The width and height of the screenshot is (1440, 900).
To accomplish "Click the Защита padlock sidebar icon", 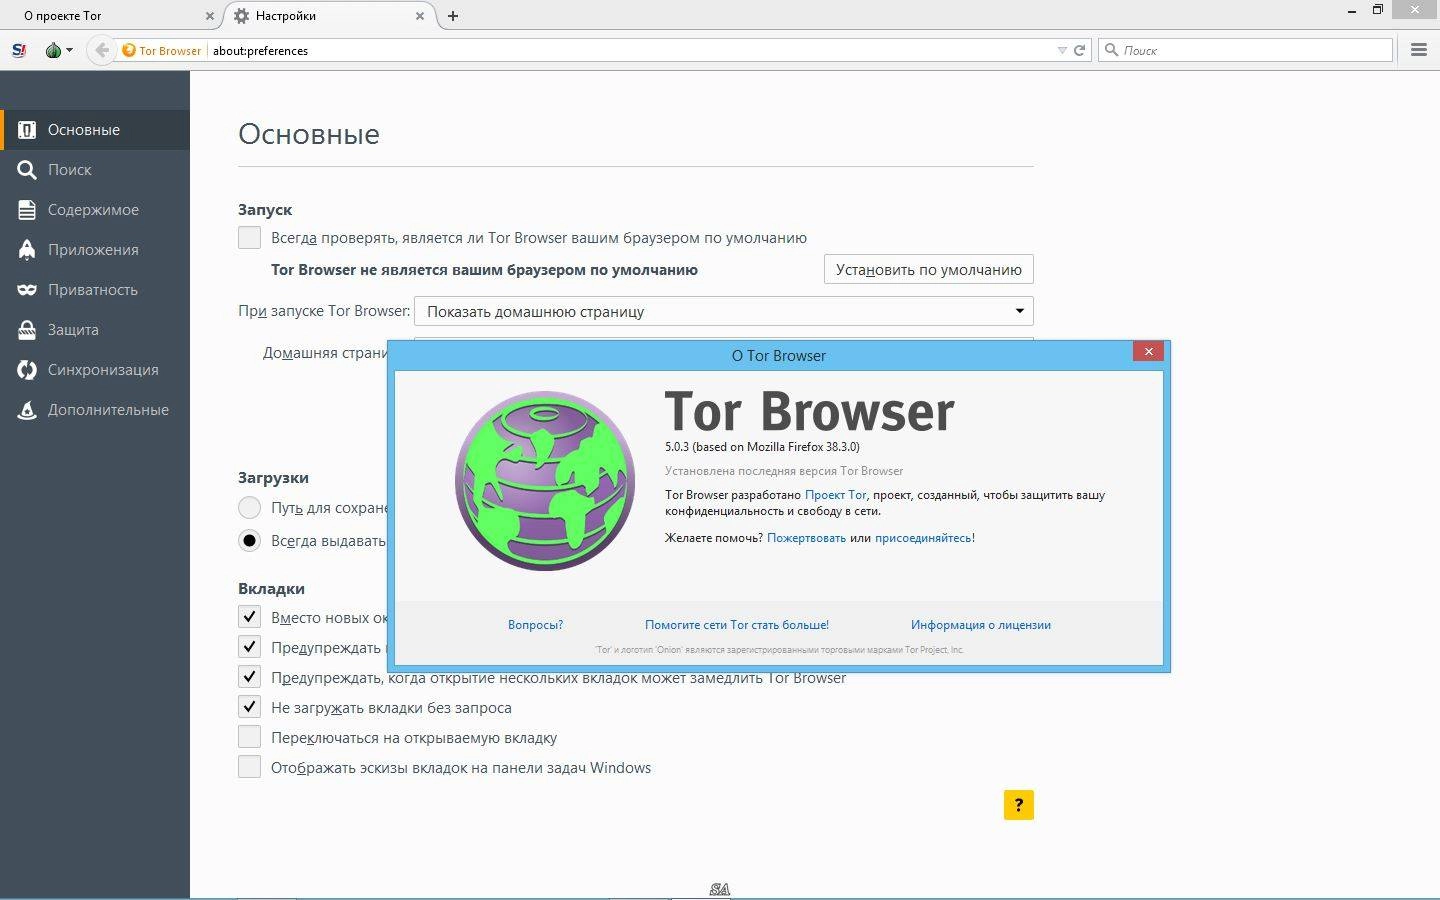I will [27, 330].
